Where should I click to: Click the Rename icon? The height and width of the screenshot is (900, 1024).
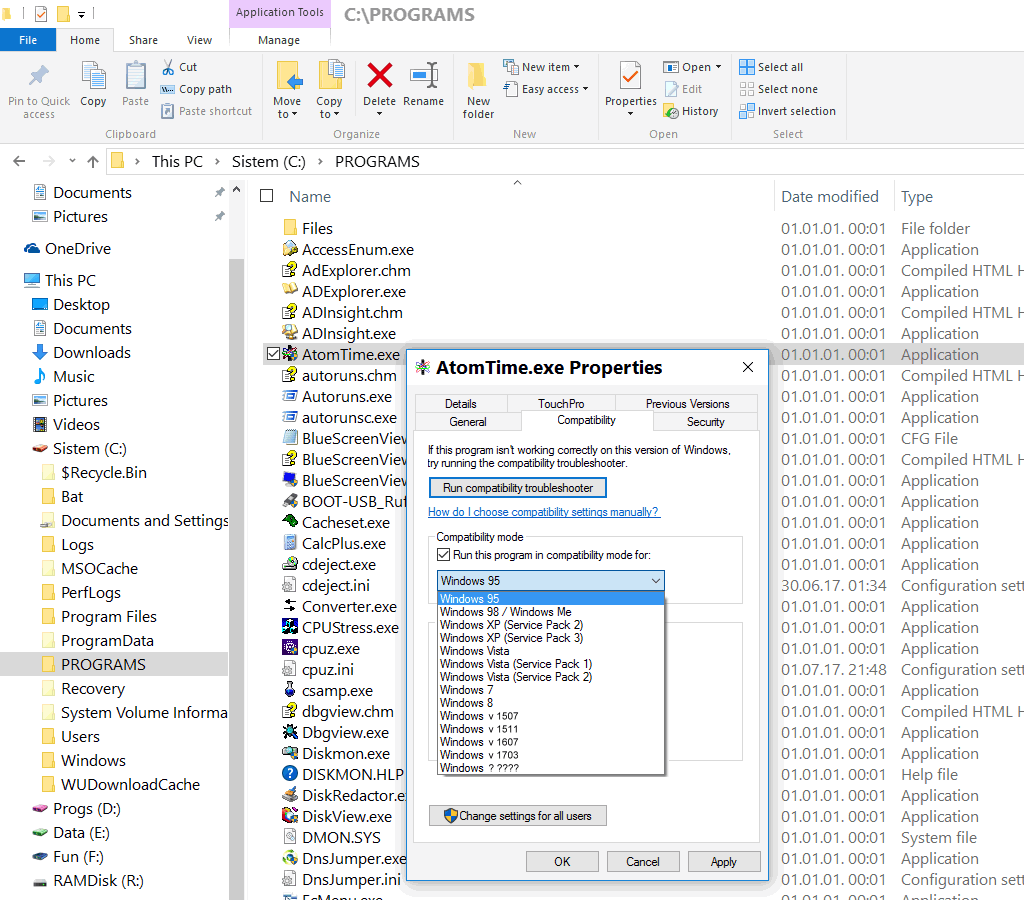tap(424, 76)
